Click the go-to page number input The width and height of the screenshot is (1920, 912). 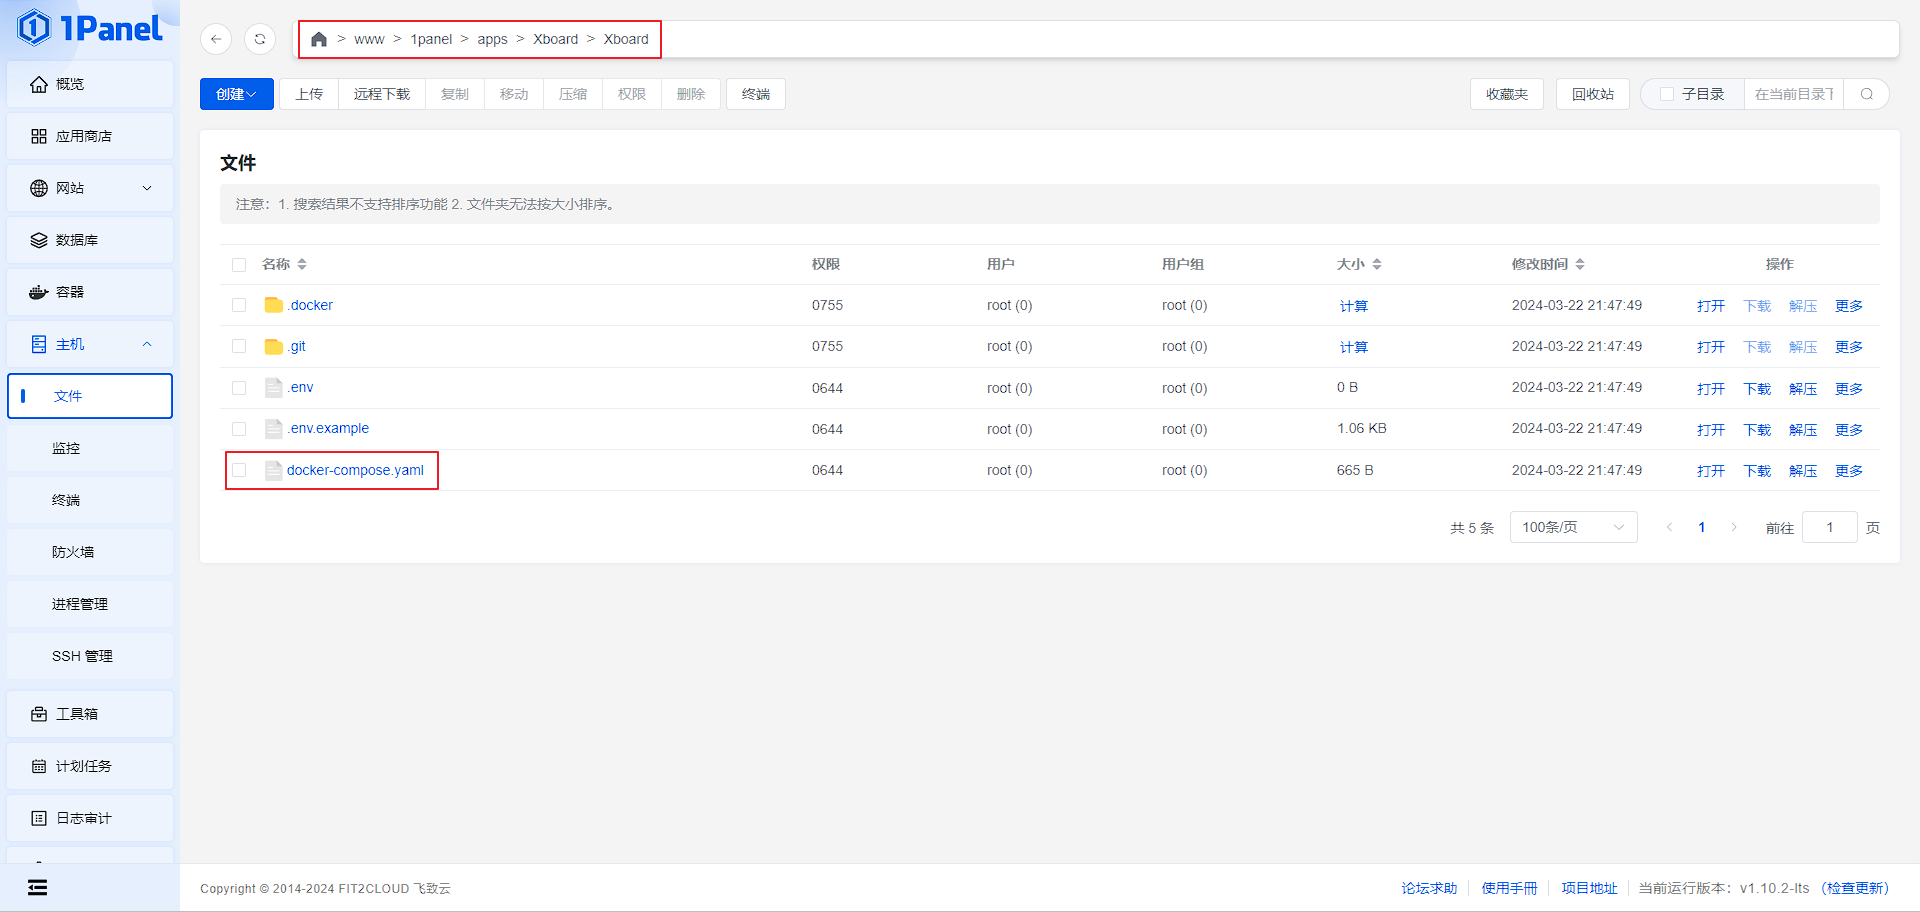[x=1829, y=527]
